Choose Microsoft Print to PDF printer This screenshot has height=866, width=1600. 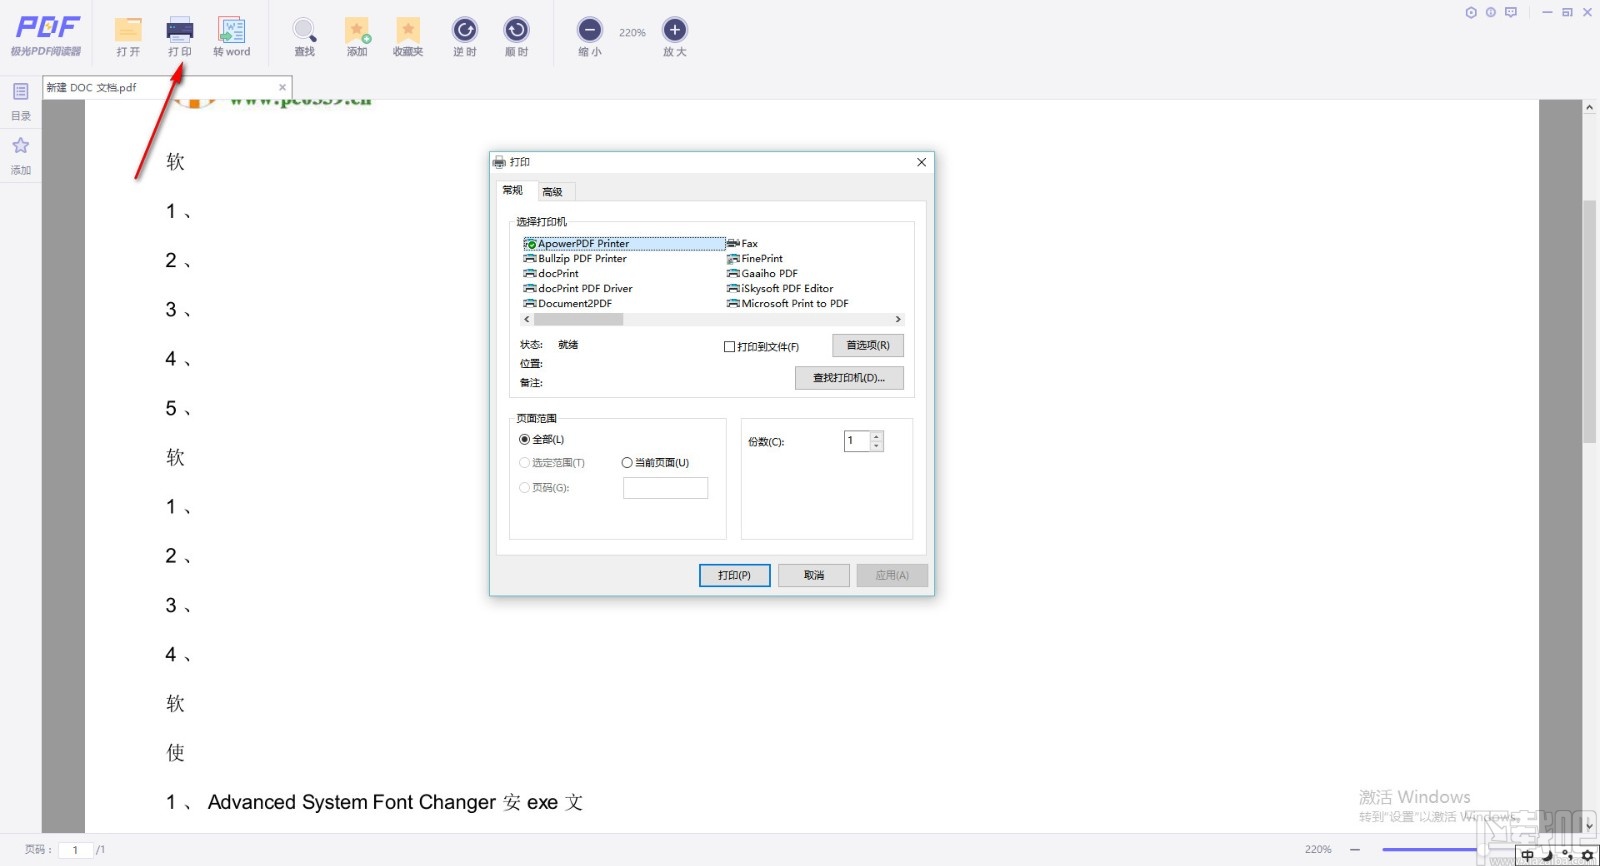[788, 303]
